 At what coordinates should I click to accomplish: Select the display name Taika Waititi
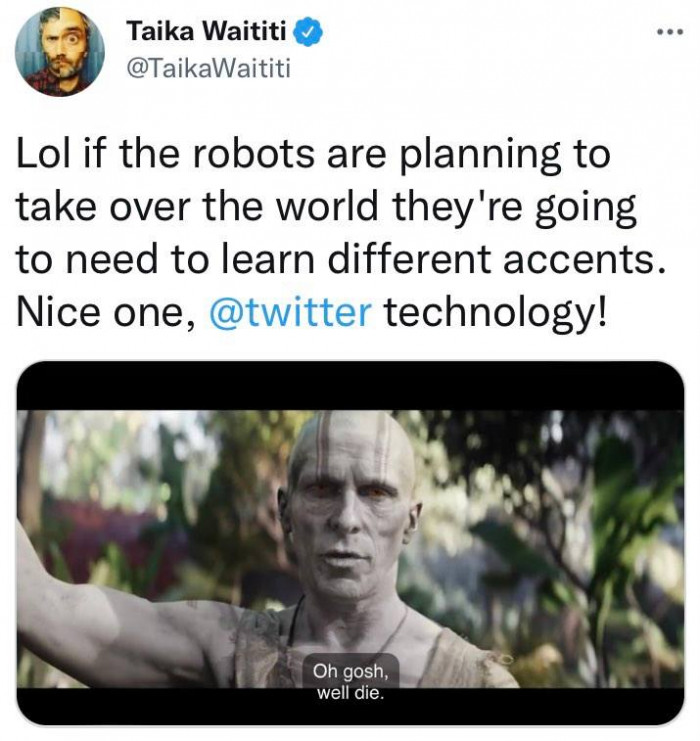(x=206, y=31)
